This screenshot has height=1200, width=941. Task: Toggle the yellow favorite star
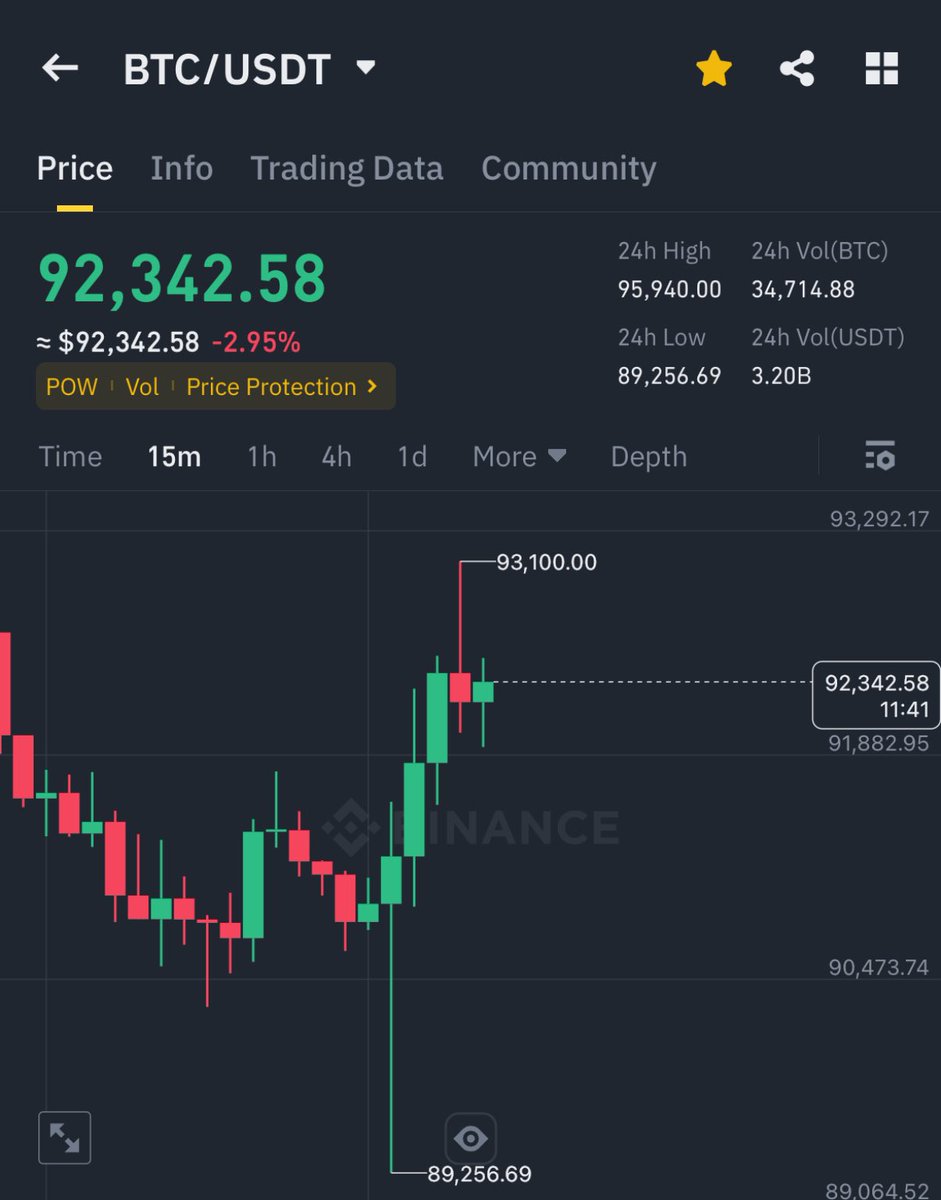coord(714,69)
